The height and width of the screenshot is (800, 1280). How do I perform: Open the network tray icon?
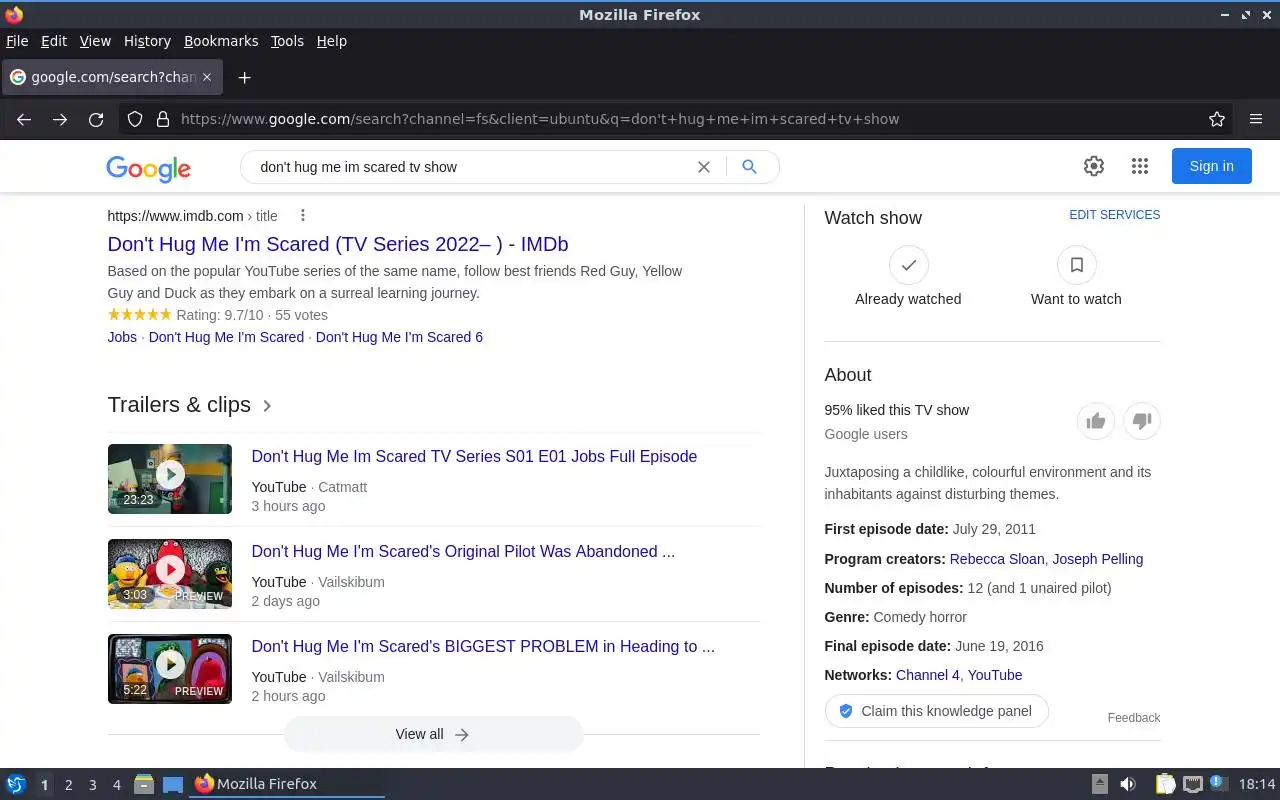pos(1192,784)
